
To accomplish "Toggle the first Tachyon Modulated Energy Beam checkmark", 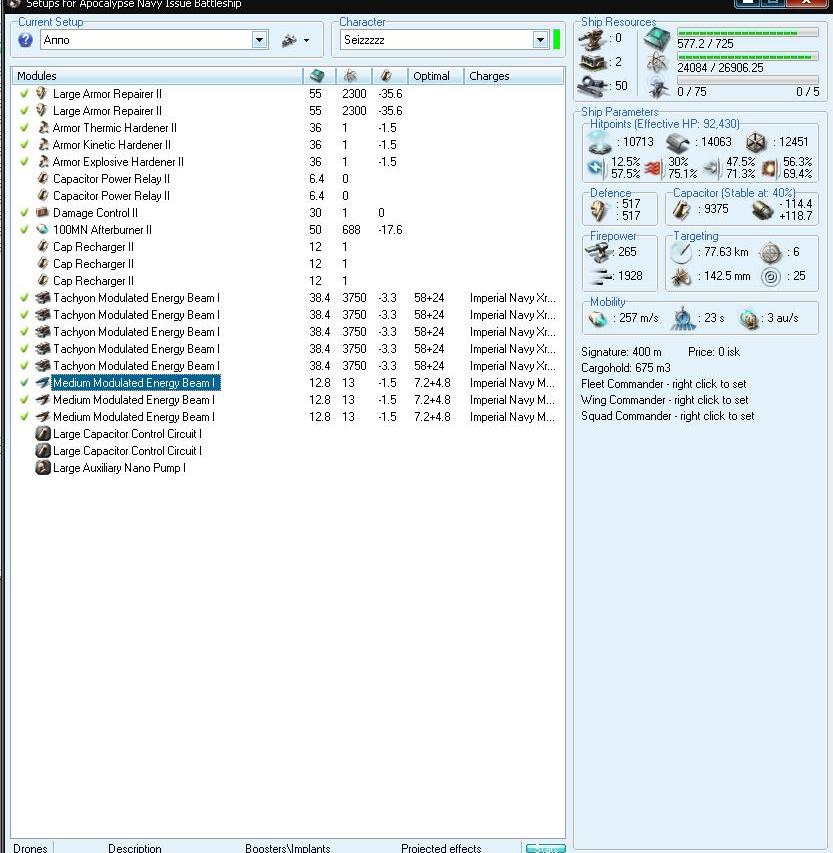I will point(24,298).
